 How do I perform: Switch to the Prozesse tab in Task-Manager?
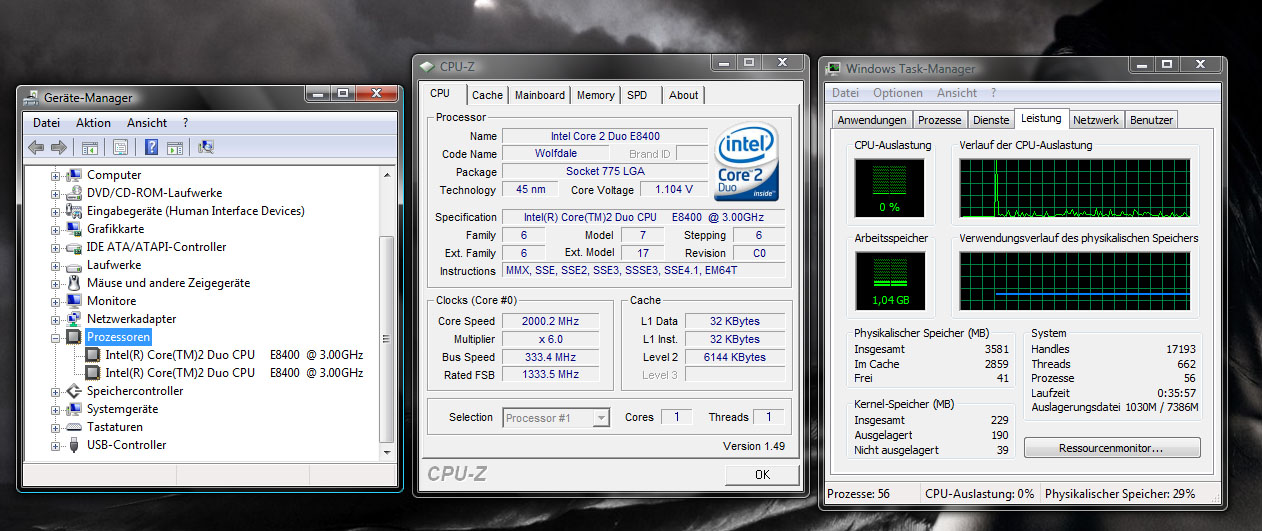[939, 120]
